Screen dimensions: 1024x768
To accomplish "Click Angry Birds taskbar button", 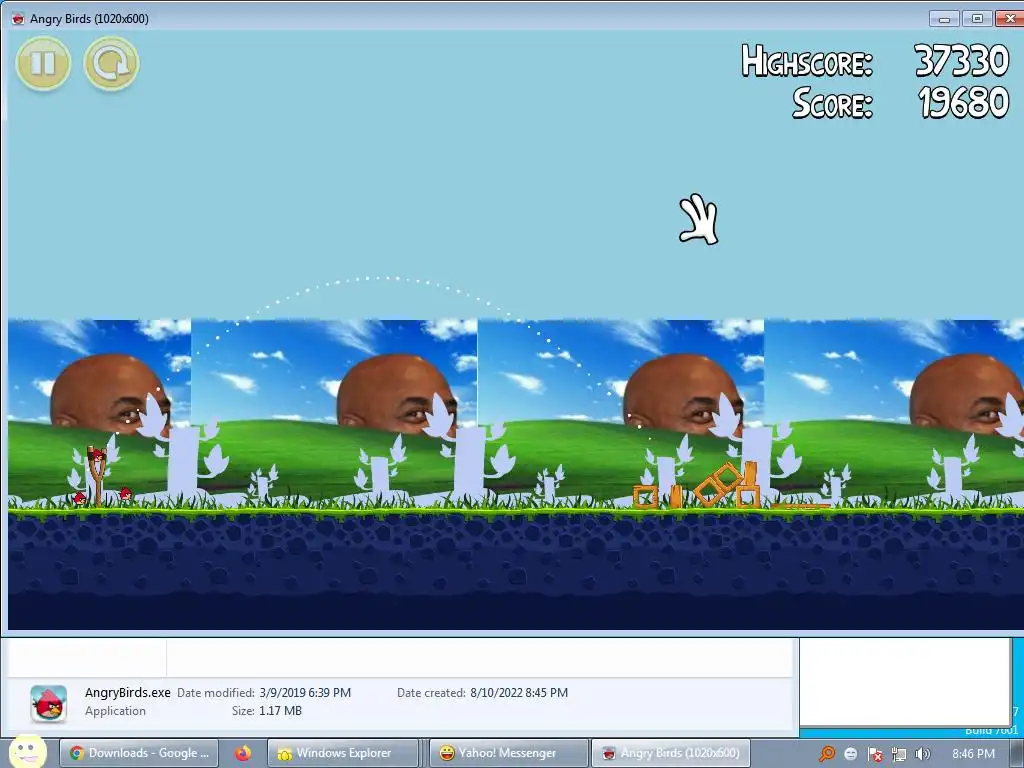I will (671, 753).
